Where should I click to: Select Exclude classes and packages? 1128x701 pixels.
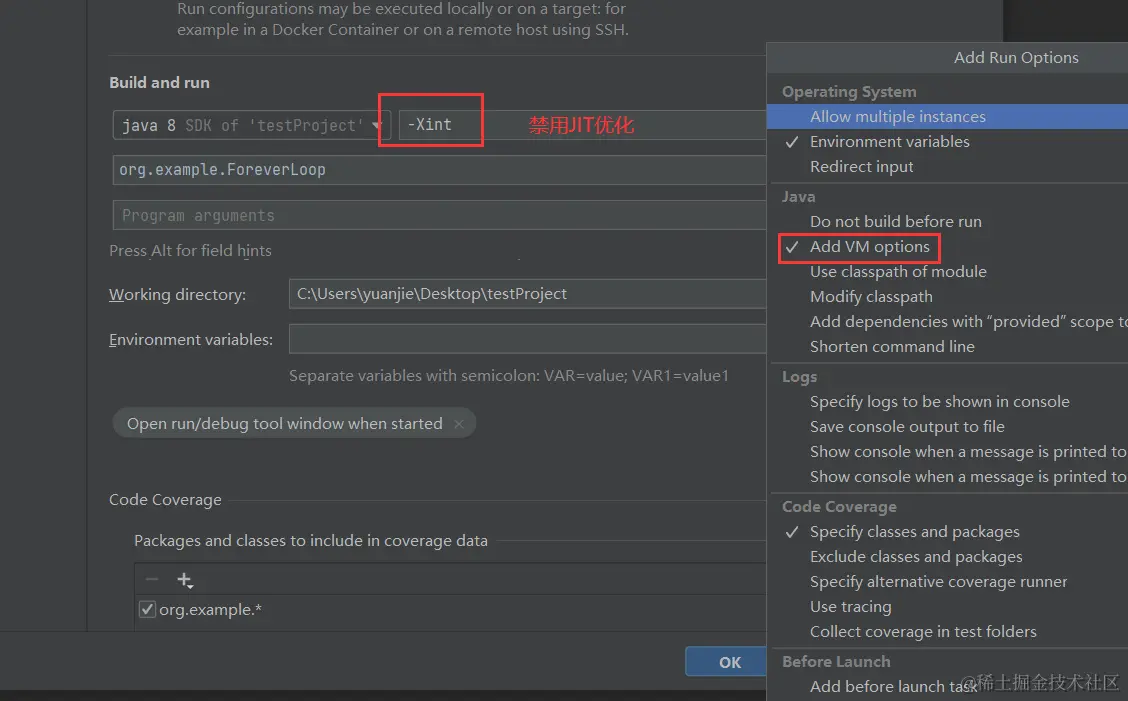[x=947, y=557]
